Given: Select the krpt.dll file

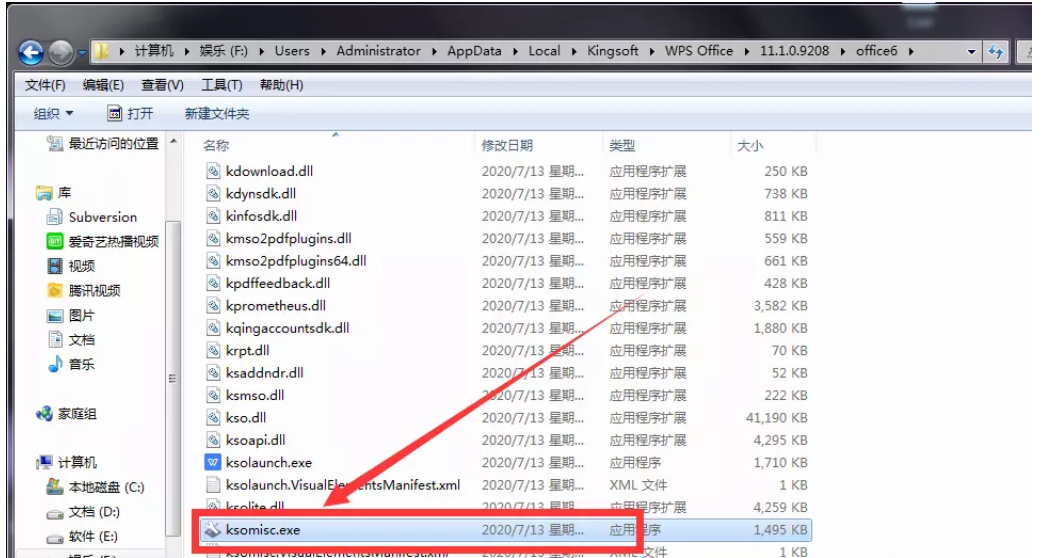Looking at the screenshot, I should click(x=247, y=351).
